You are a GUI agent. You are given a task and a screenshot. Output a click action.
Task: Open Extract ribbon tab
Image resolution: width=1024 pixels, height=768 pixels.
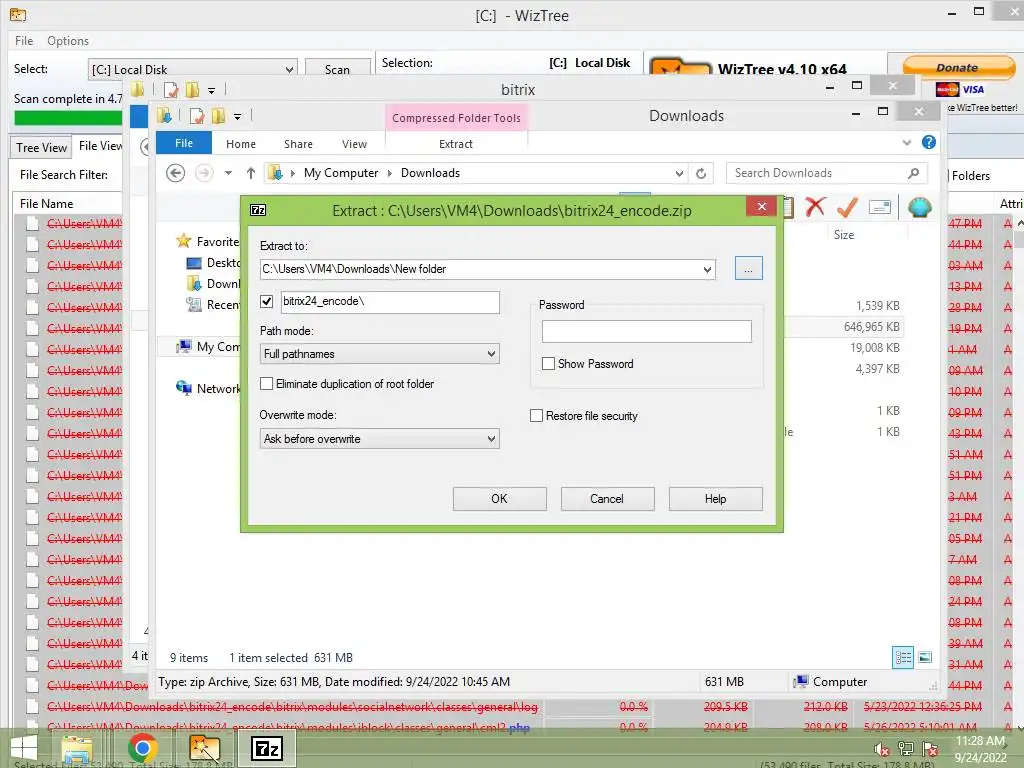coord(455,144)
